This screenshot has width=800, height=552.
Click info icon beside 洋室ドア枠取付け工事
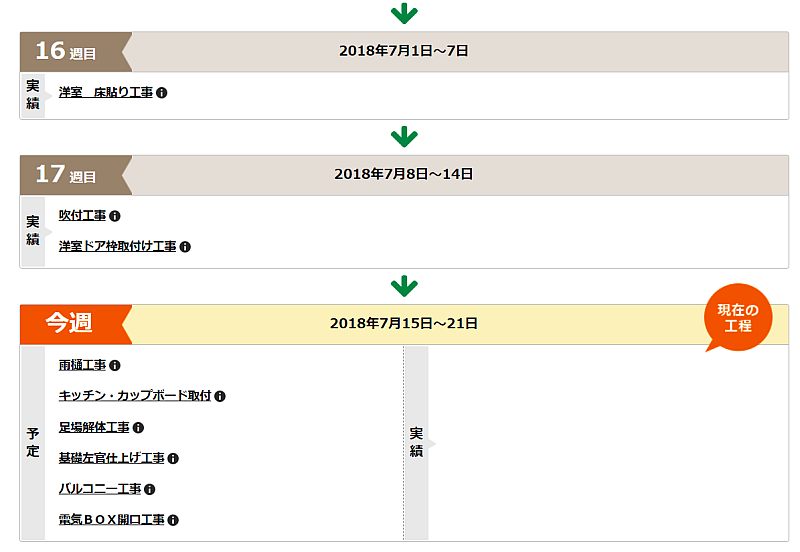tap(185, 247)
